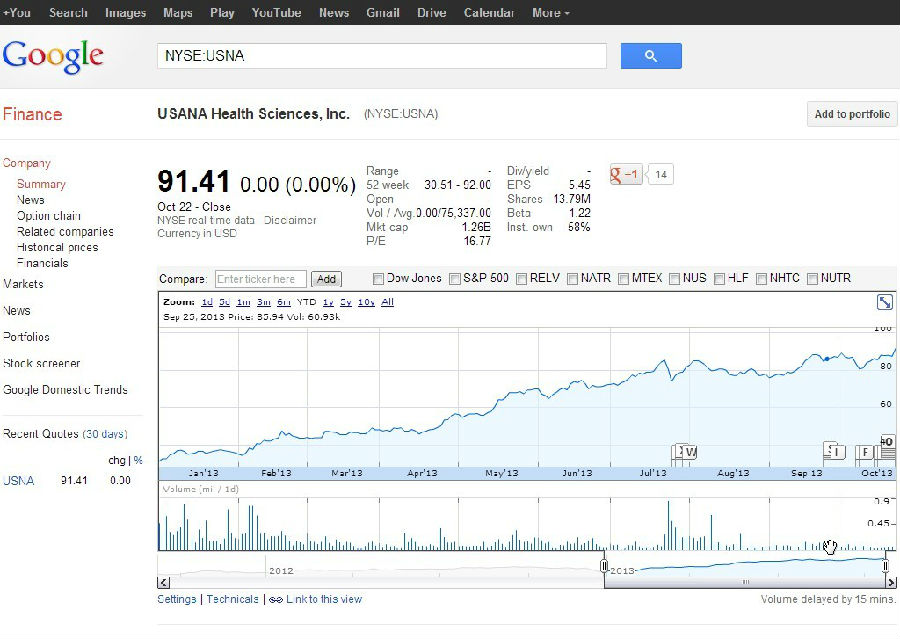Set chart zoom to 5y
Screen dimensions: 900x639
[346, 302]
